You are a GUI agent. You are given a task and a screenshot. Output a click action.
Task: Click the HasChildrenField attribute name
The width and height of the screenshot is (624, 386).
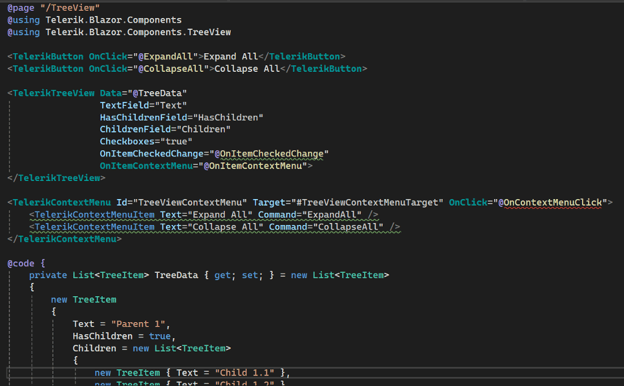click(143, 118)
